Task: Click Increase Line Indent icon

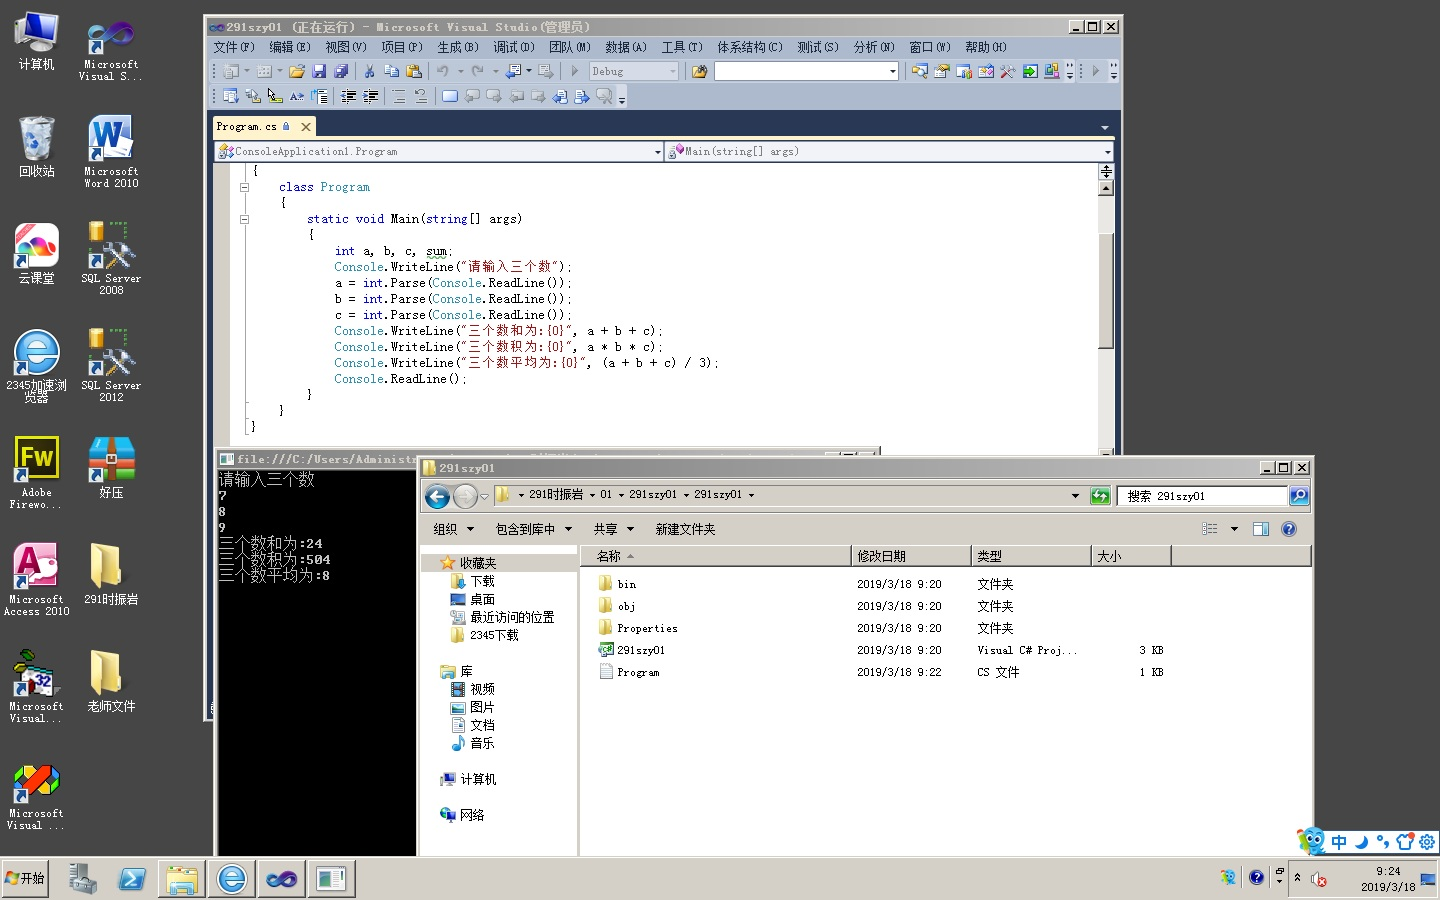Action: (370, 96)
